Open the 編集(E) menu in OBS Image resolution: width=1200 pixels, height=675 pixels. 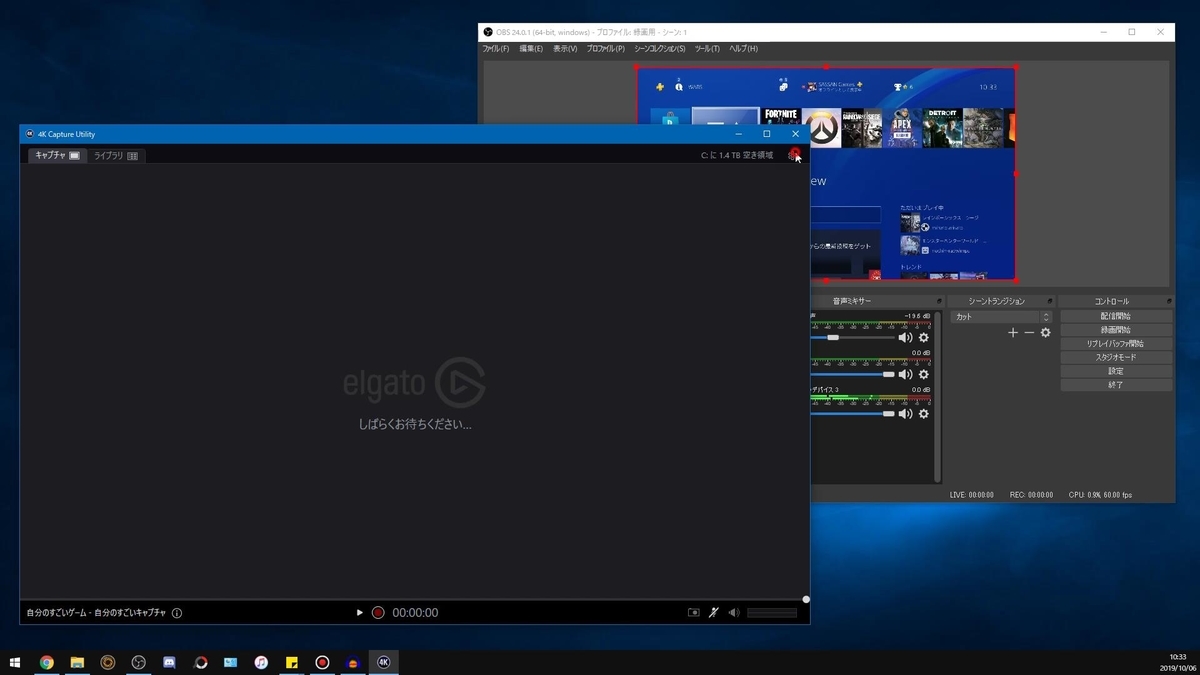pyautogui.click(x=531, y=49)
